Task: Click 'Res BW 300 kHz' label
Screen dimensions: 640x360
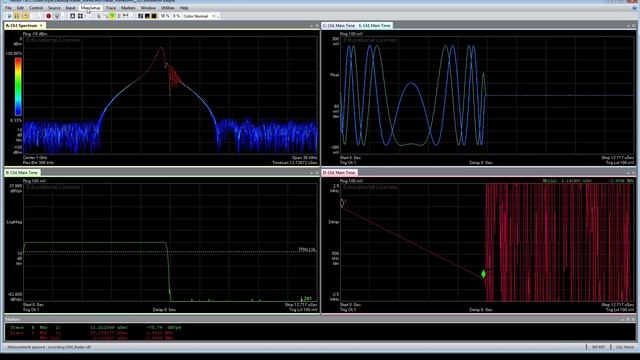Action: point(38,162)
